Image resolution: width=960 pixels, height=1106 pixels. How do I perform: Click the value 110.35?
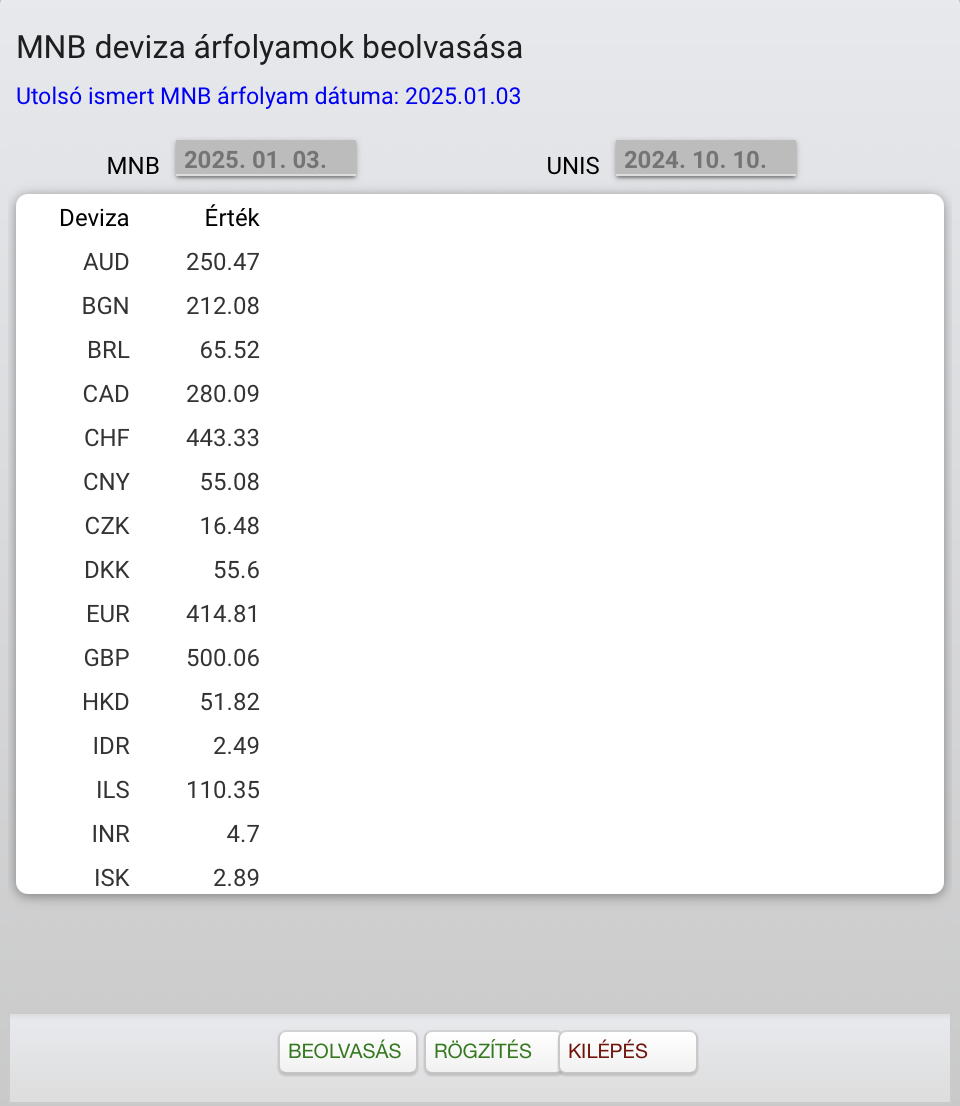click(x=223, y=790)
